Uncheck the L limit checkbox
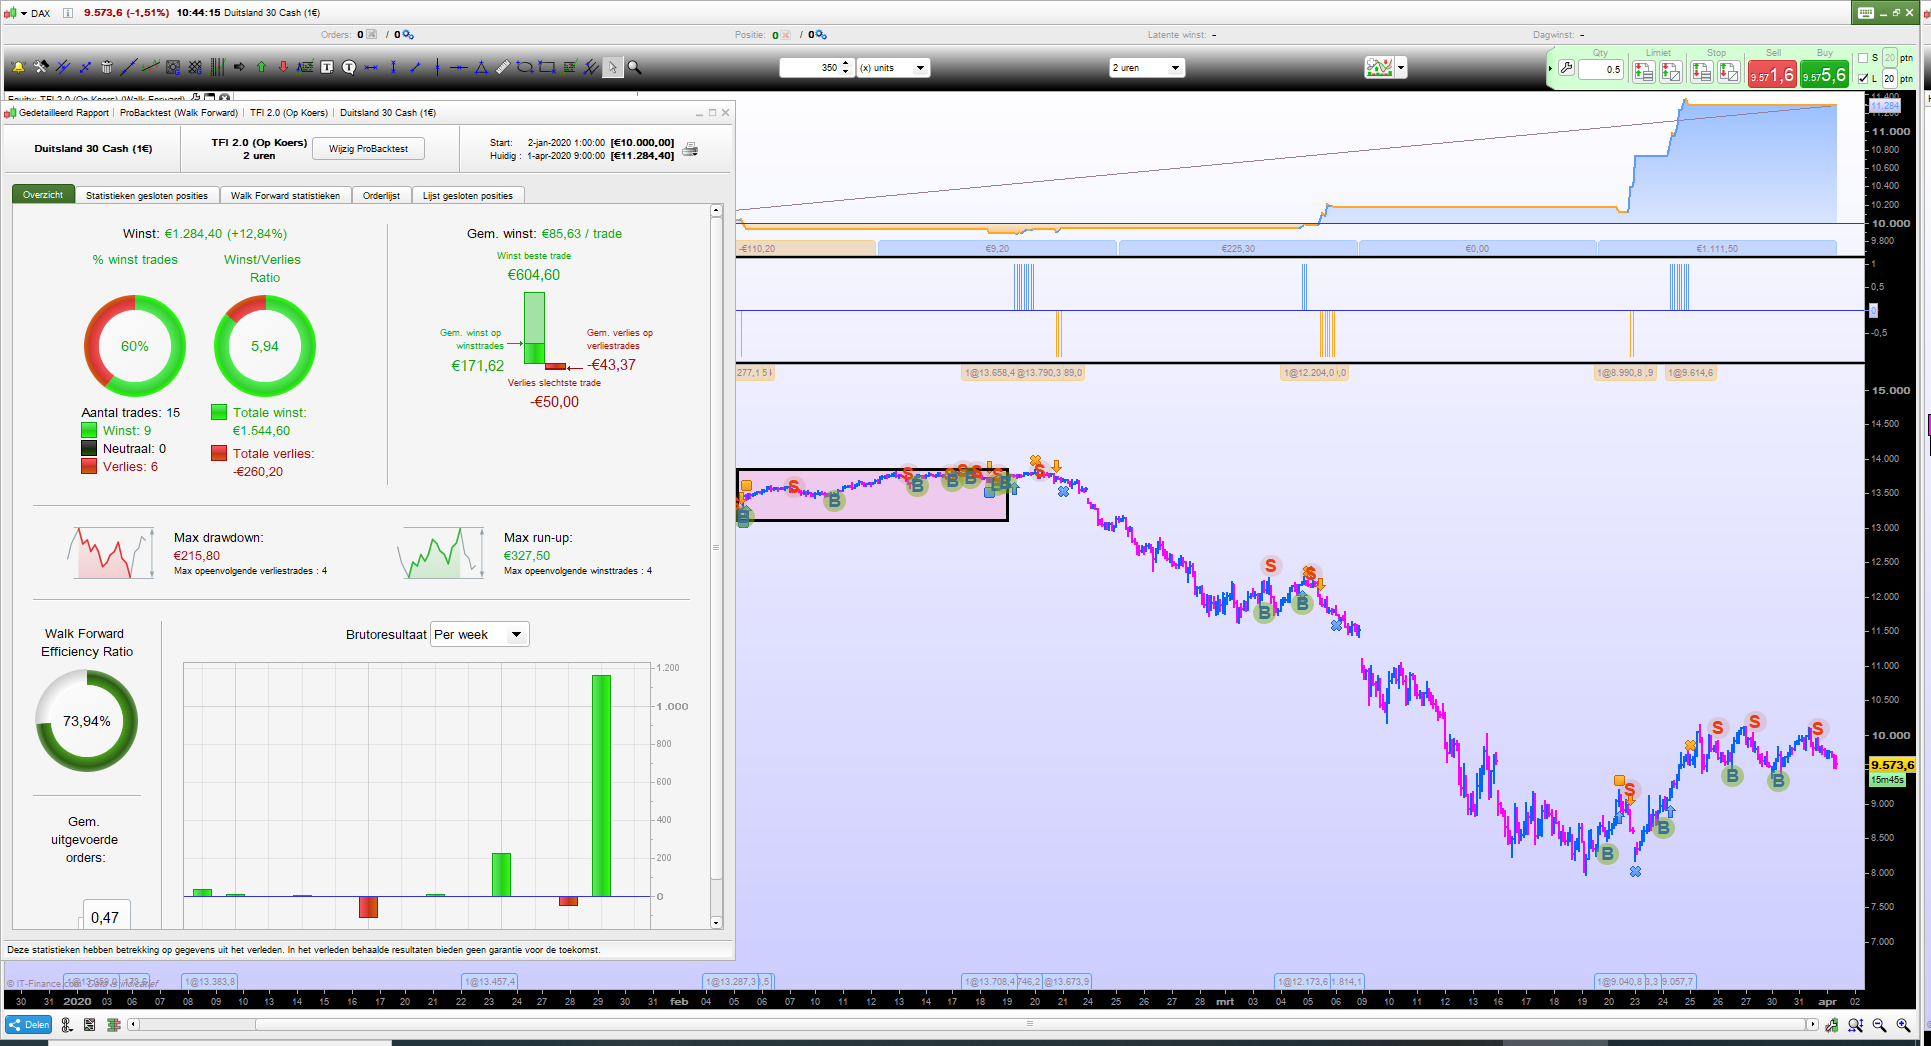 [x=1863, y=78]
